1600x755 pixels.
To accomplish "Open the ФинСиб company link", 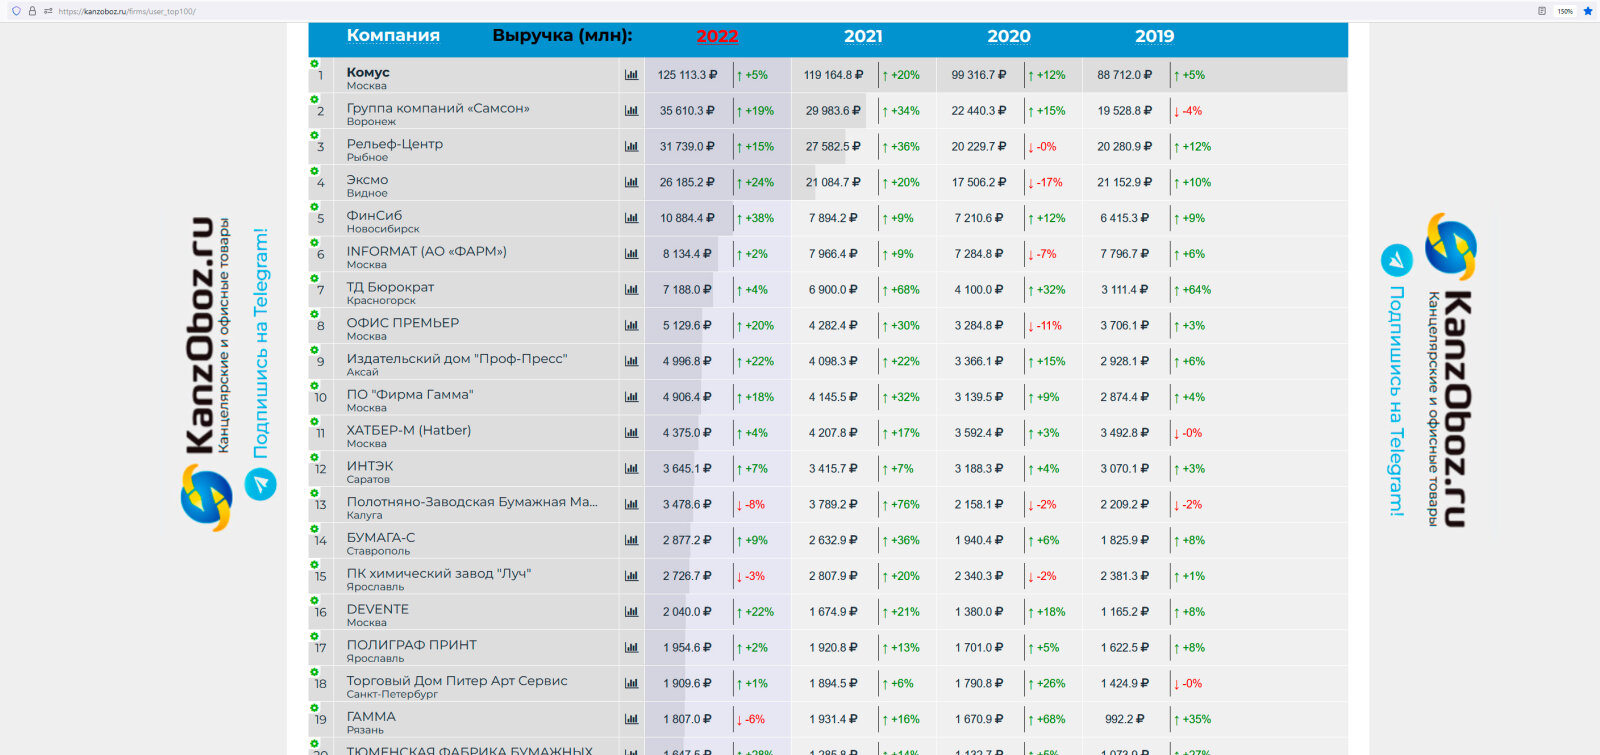I will click(x=374, y=215).
